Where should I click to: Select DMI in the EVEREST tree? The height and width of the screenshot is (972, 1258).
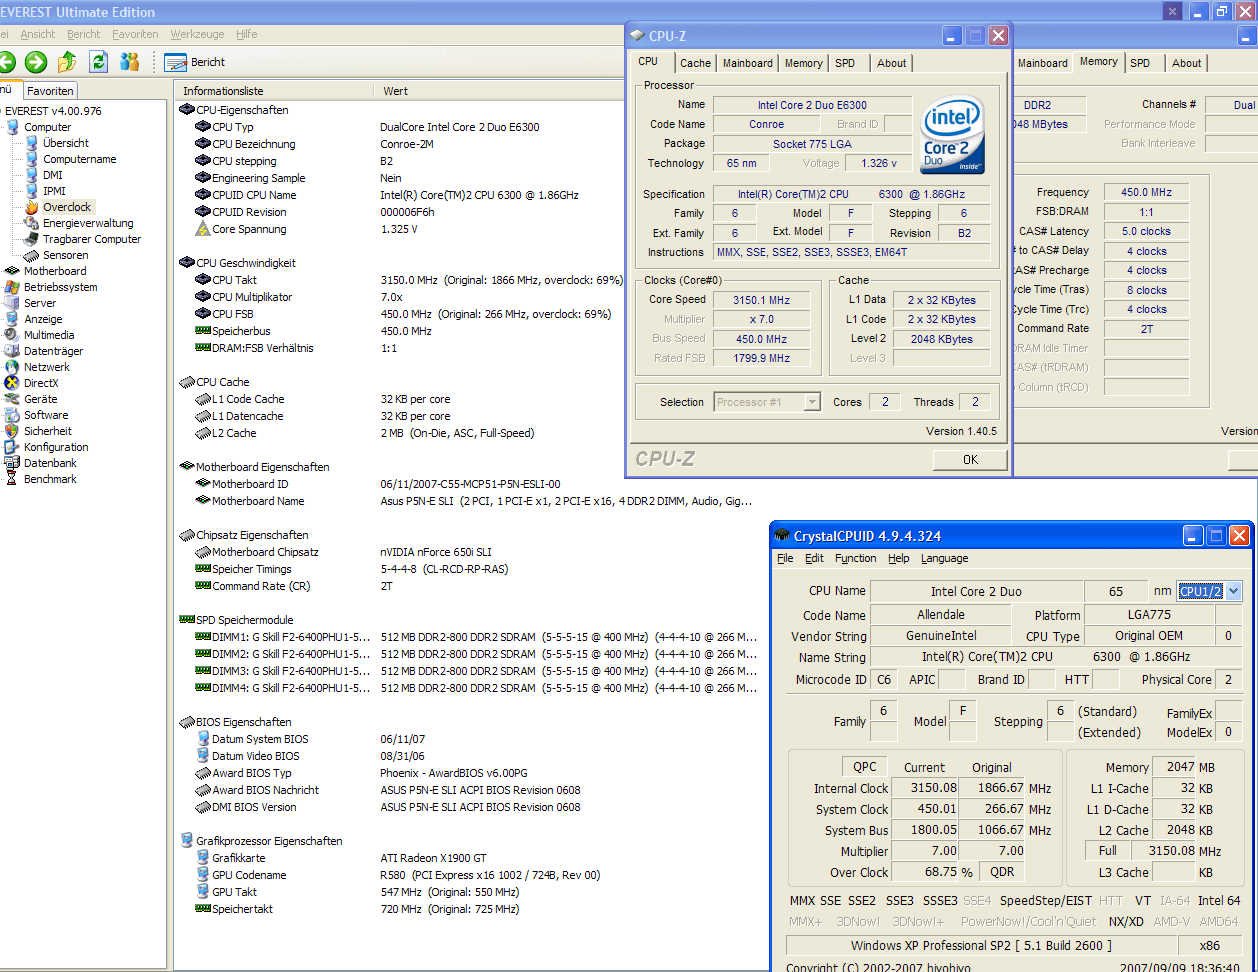pos(53,175)
